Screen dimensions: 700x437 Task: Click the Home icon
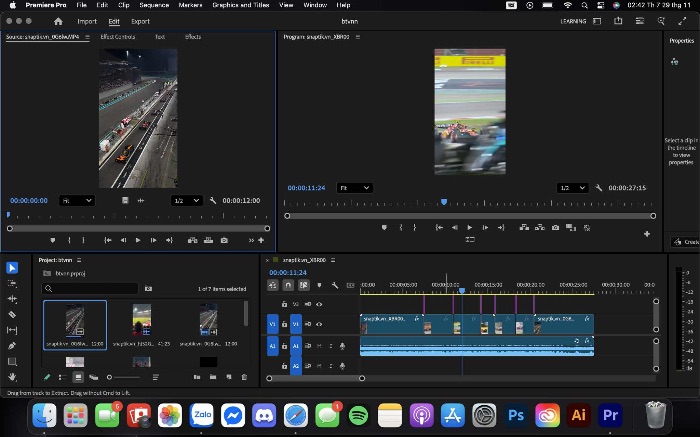coord(58,21)
